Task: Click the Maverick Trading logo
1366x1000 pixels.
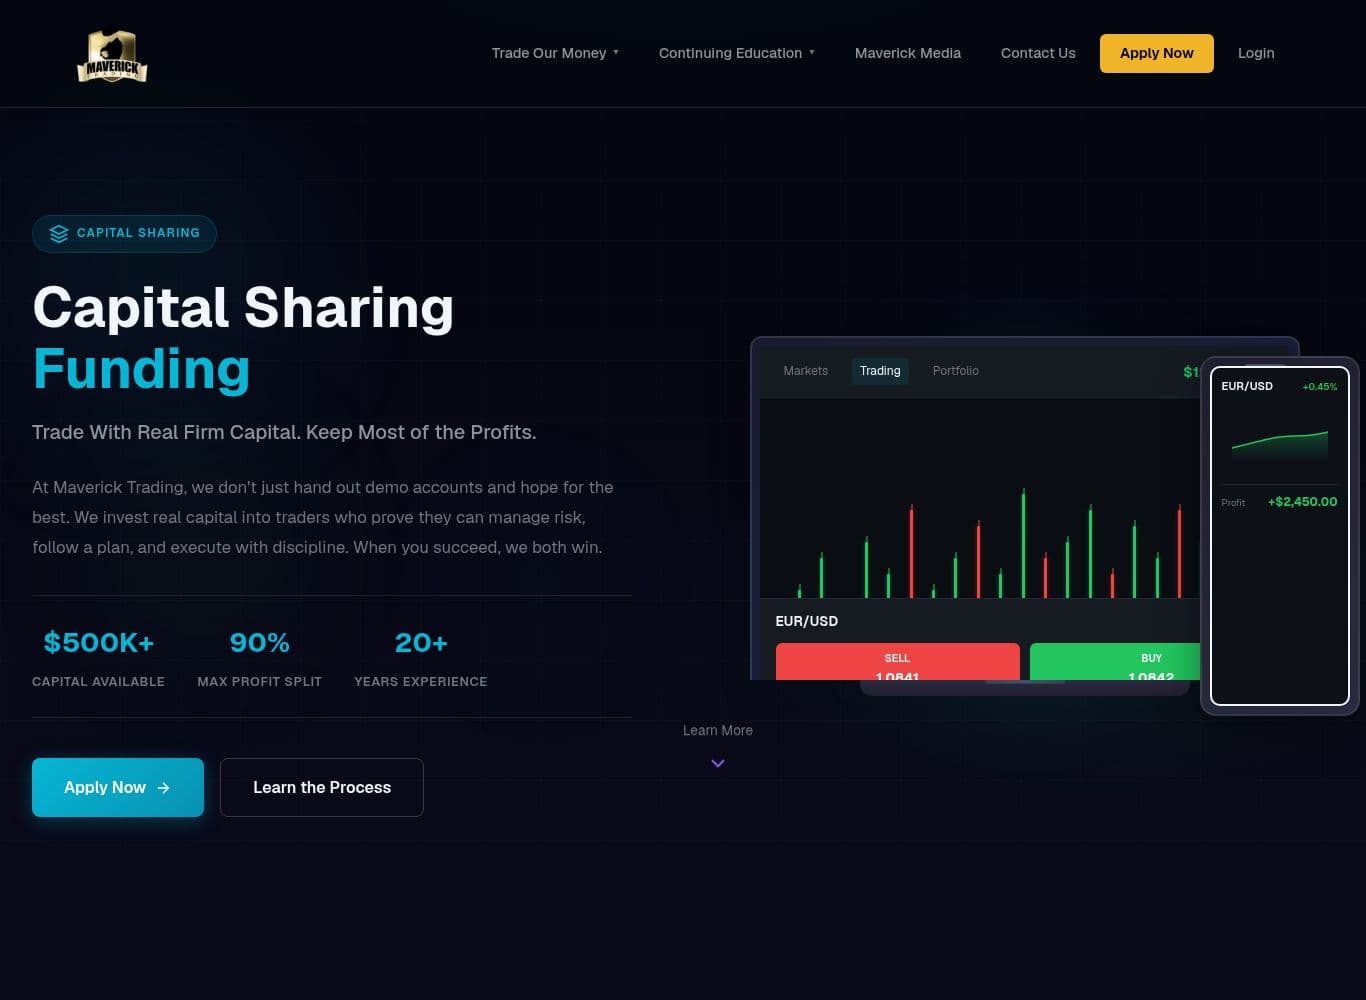Action: click(112, 56)
